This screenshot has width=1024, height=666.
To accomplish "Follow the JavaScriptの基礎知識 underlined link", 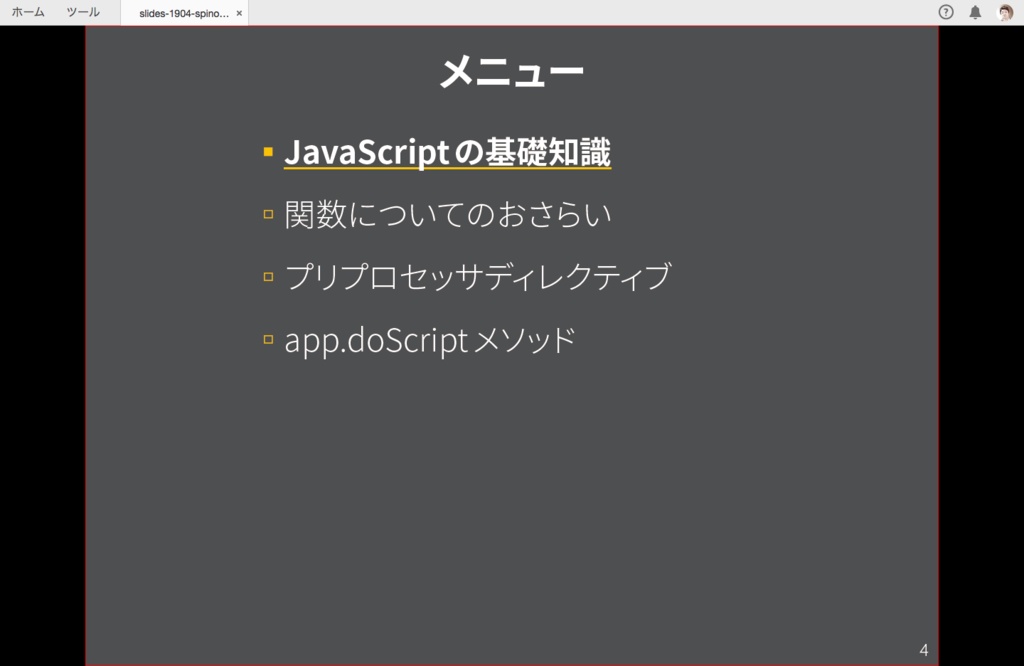I will (x=447, y=151).
